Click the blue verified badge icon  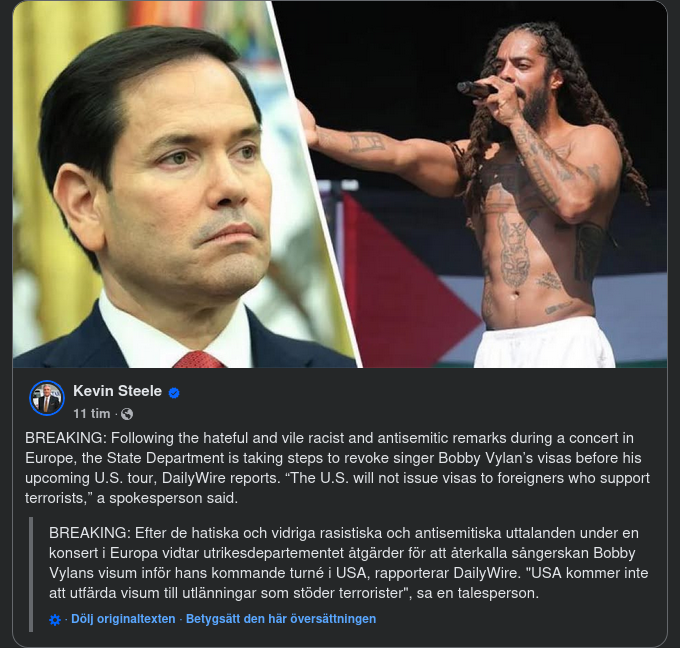click(x=174, y=393)
